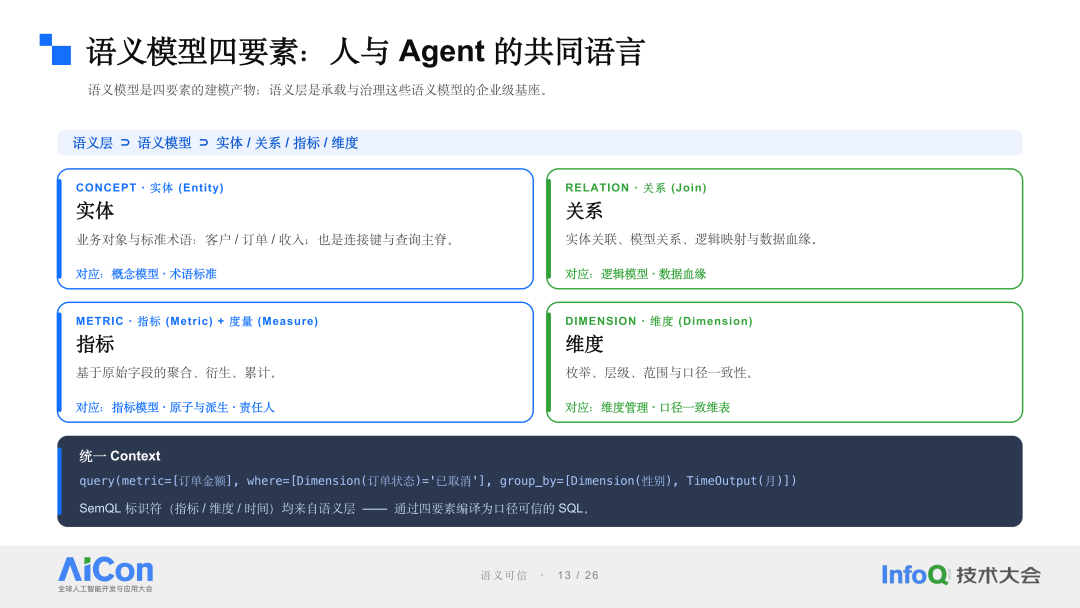The width and height of the screenshot is (1080, 608).
Task: Click the footer text 语义可信 · 13 / 26
Action: tap(539, 575)
